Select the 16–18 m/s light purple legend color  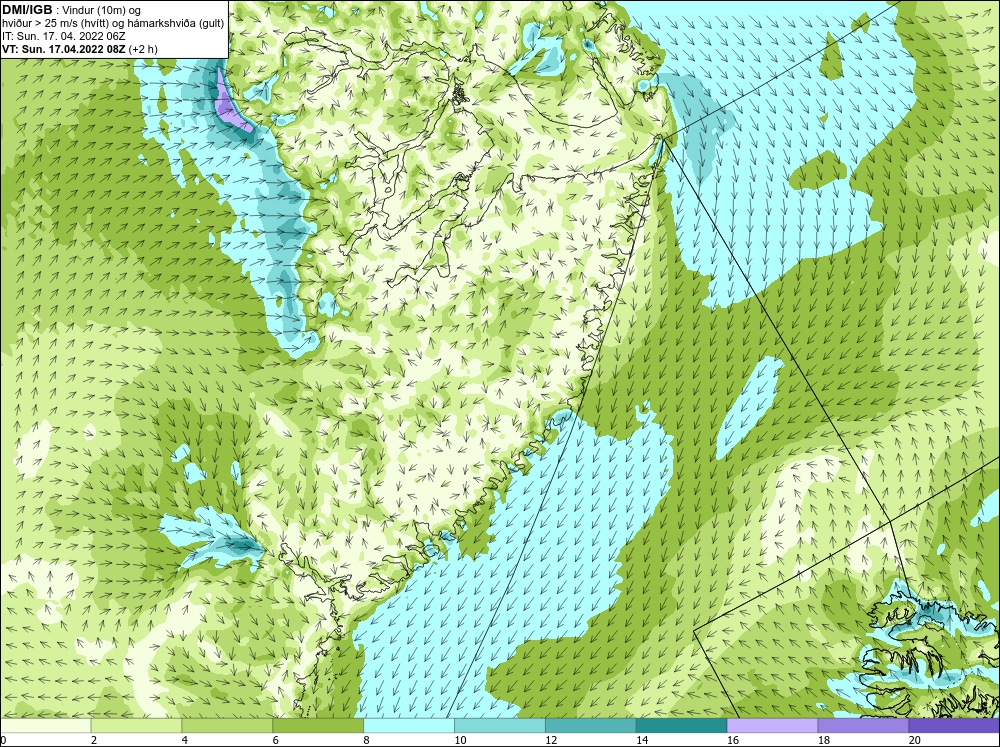coord(772,725)
